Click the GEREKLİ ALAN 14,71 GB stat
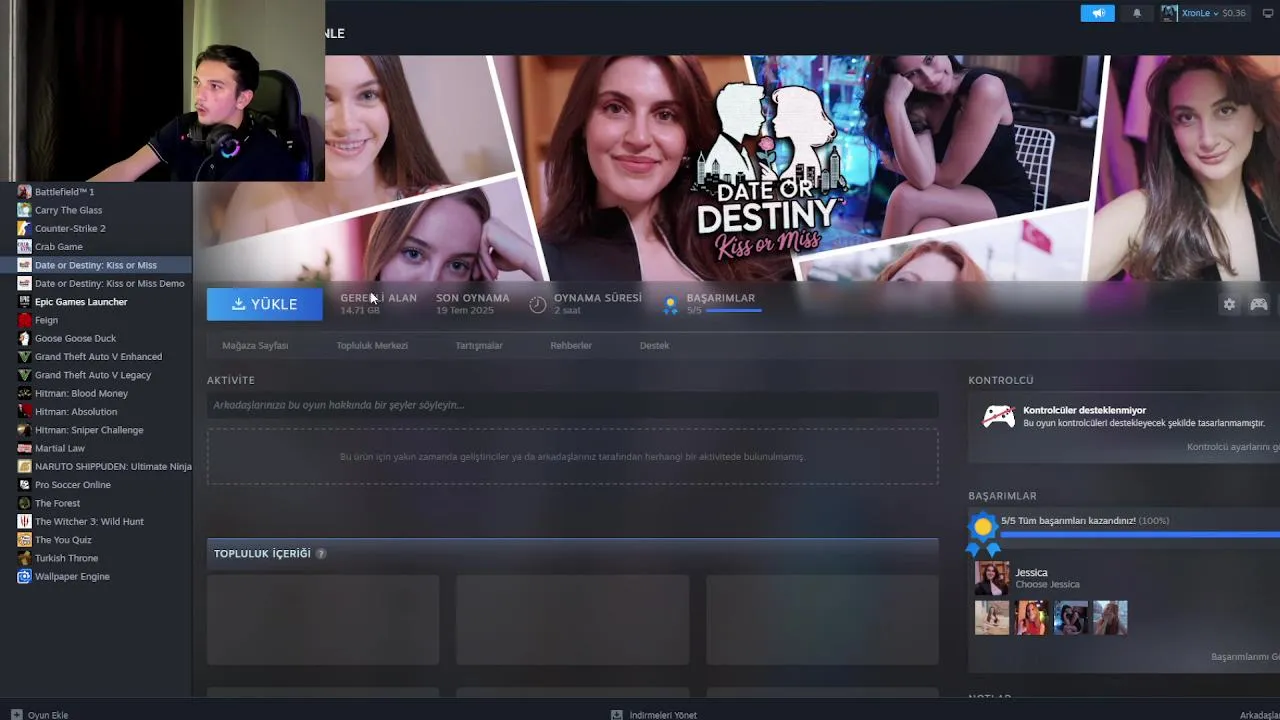The image size is (1280, 720). click(378, 304)
